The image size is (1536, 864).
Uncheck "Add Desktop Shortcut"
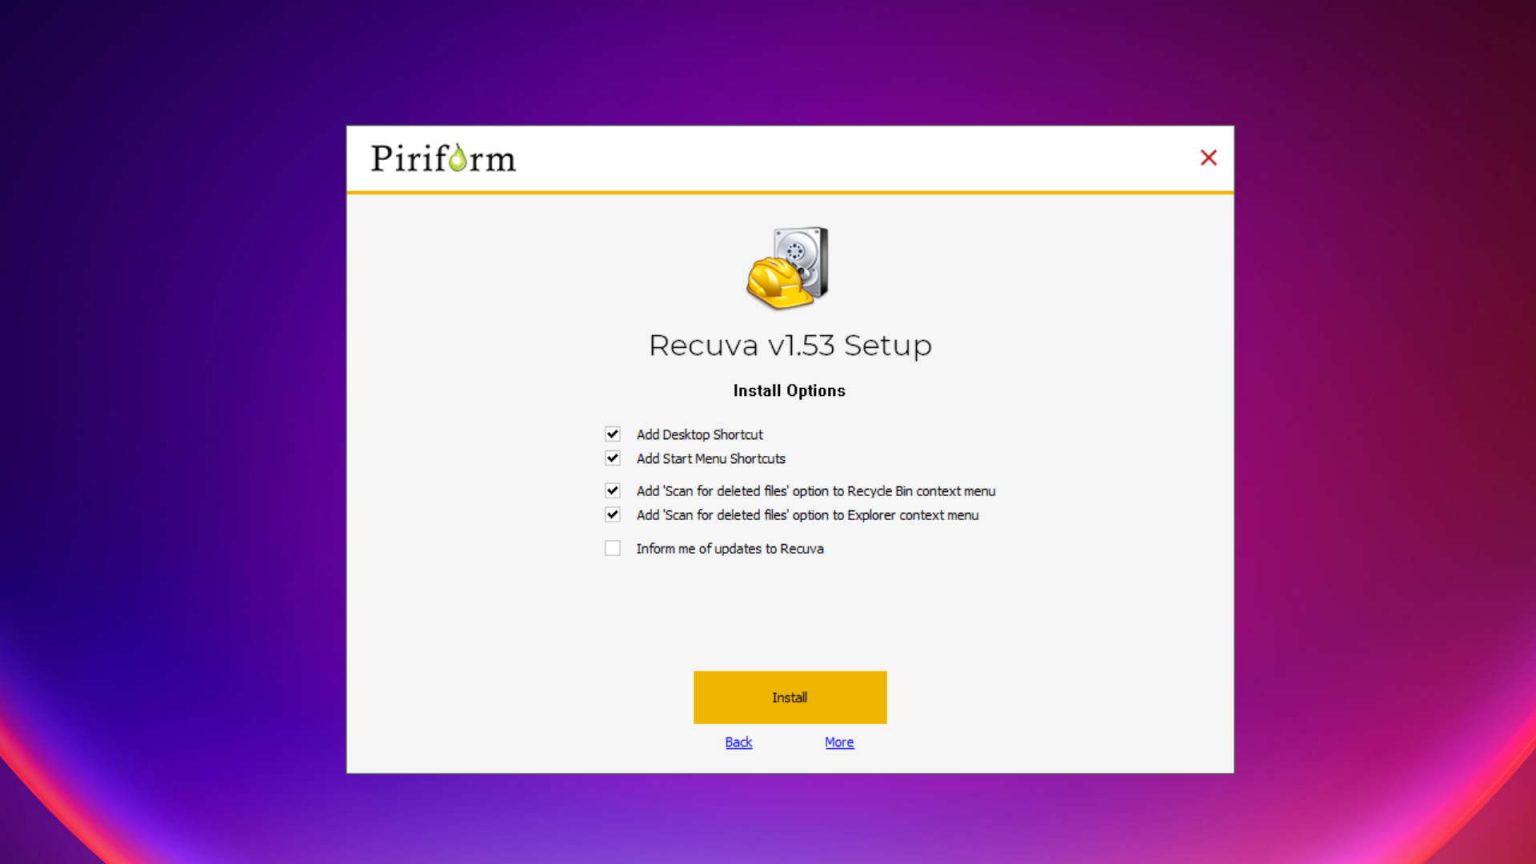tap(612, 434)
